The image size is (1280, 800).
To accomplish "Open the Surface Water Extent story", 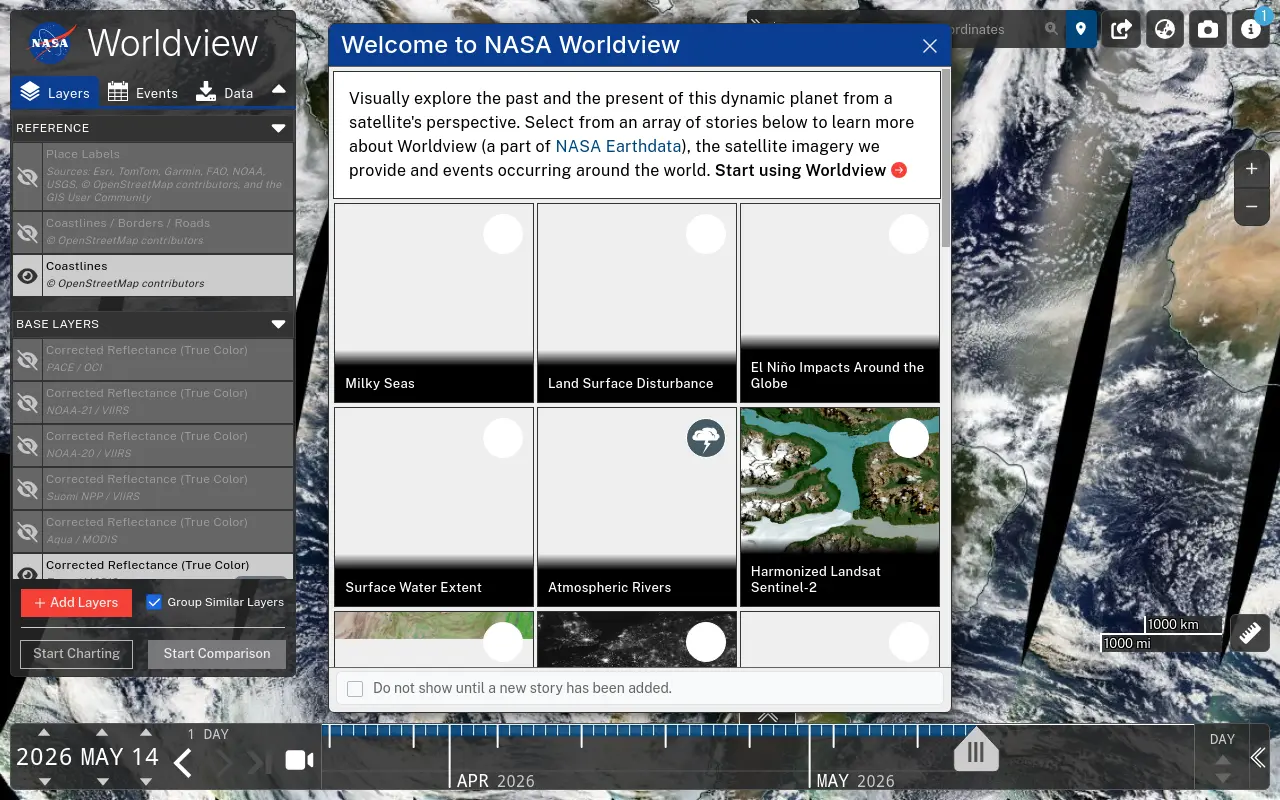I will (434, 507).
